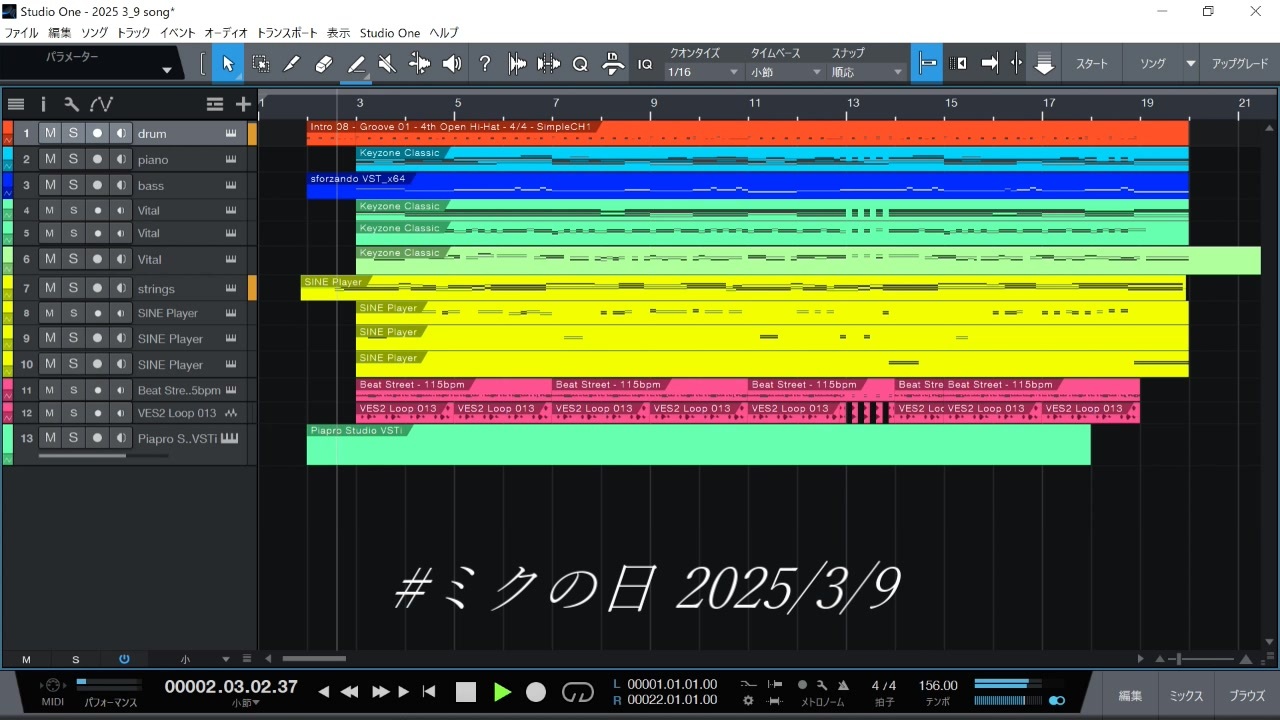
Task: Solo the bass track
Action: click(73, 185)
